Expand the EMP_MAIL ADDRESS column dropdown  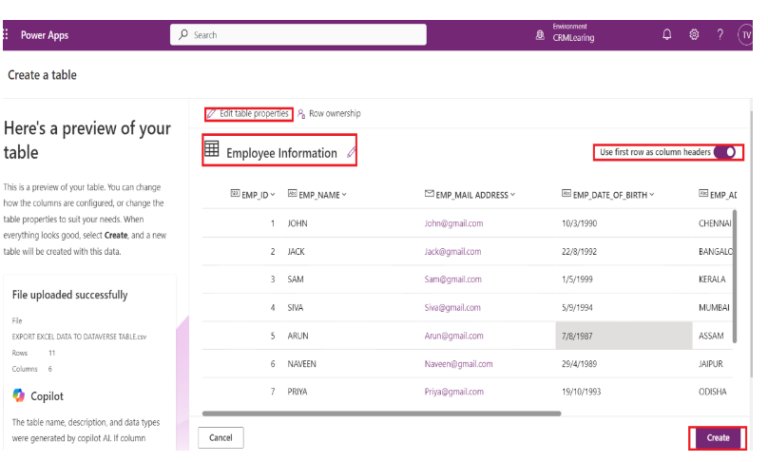pyautogui.click(x=513, y=194)
